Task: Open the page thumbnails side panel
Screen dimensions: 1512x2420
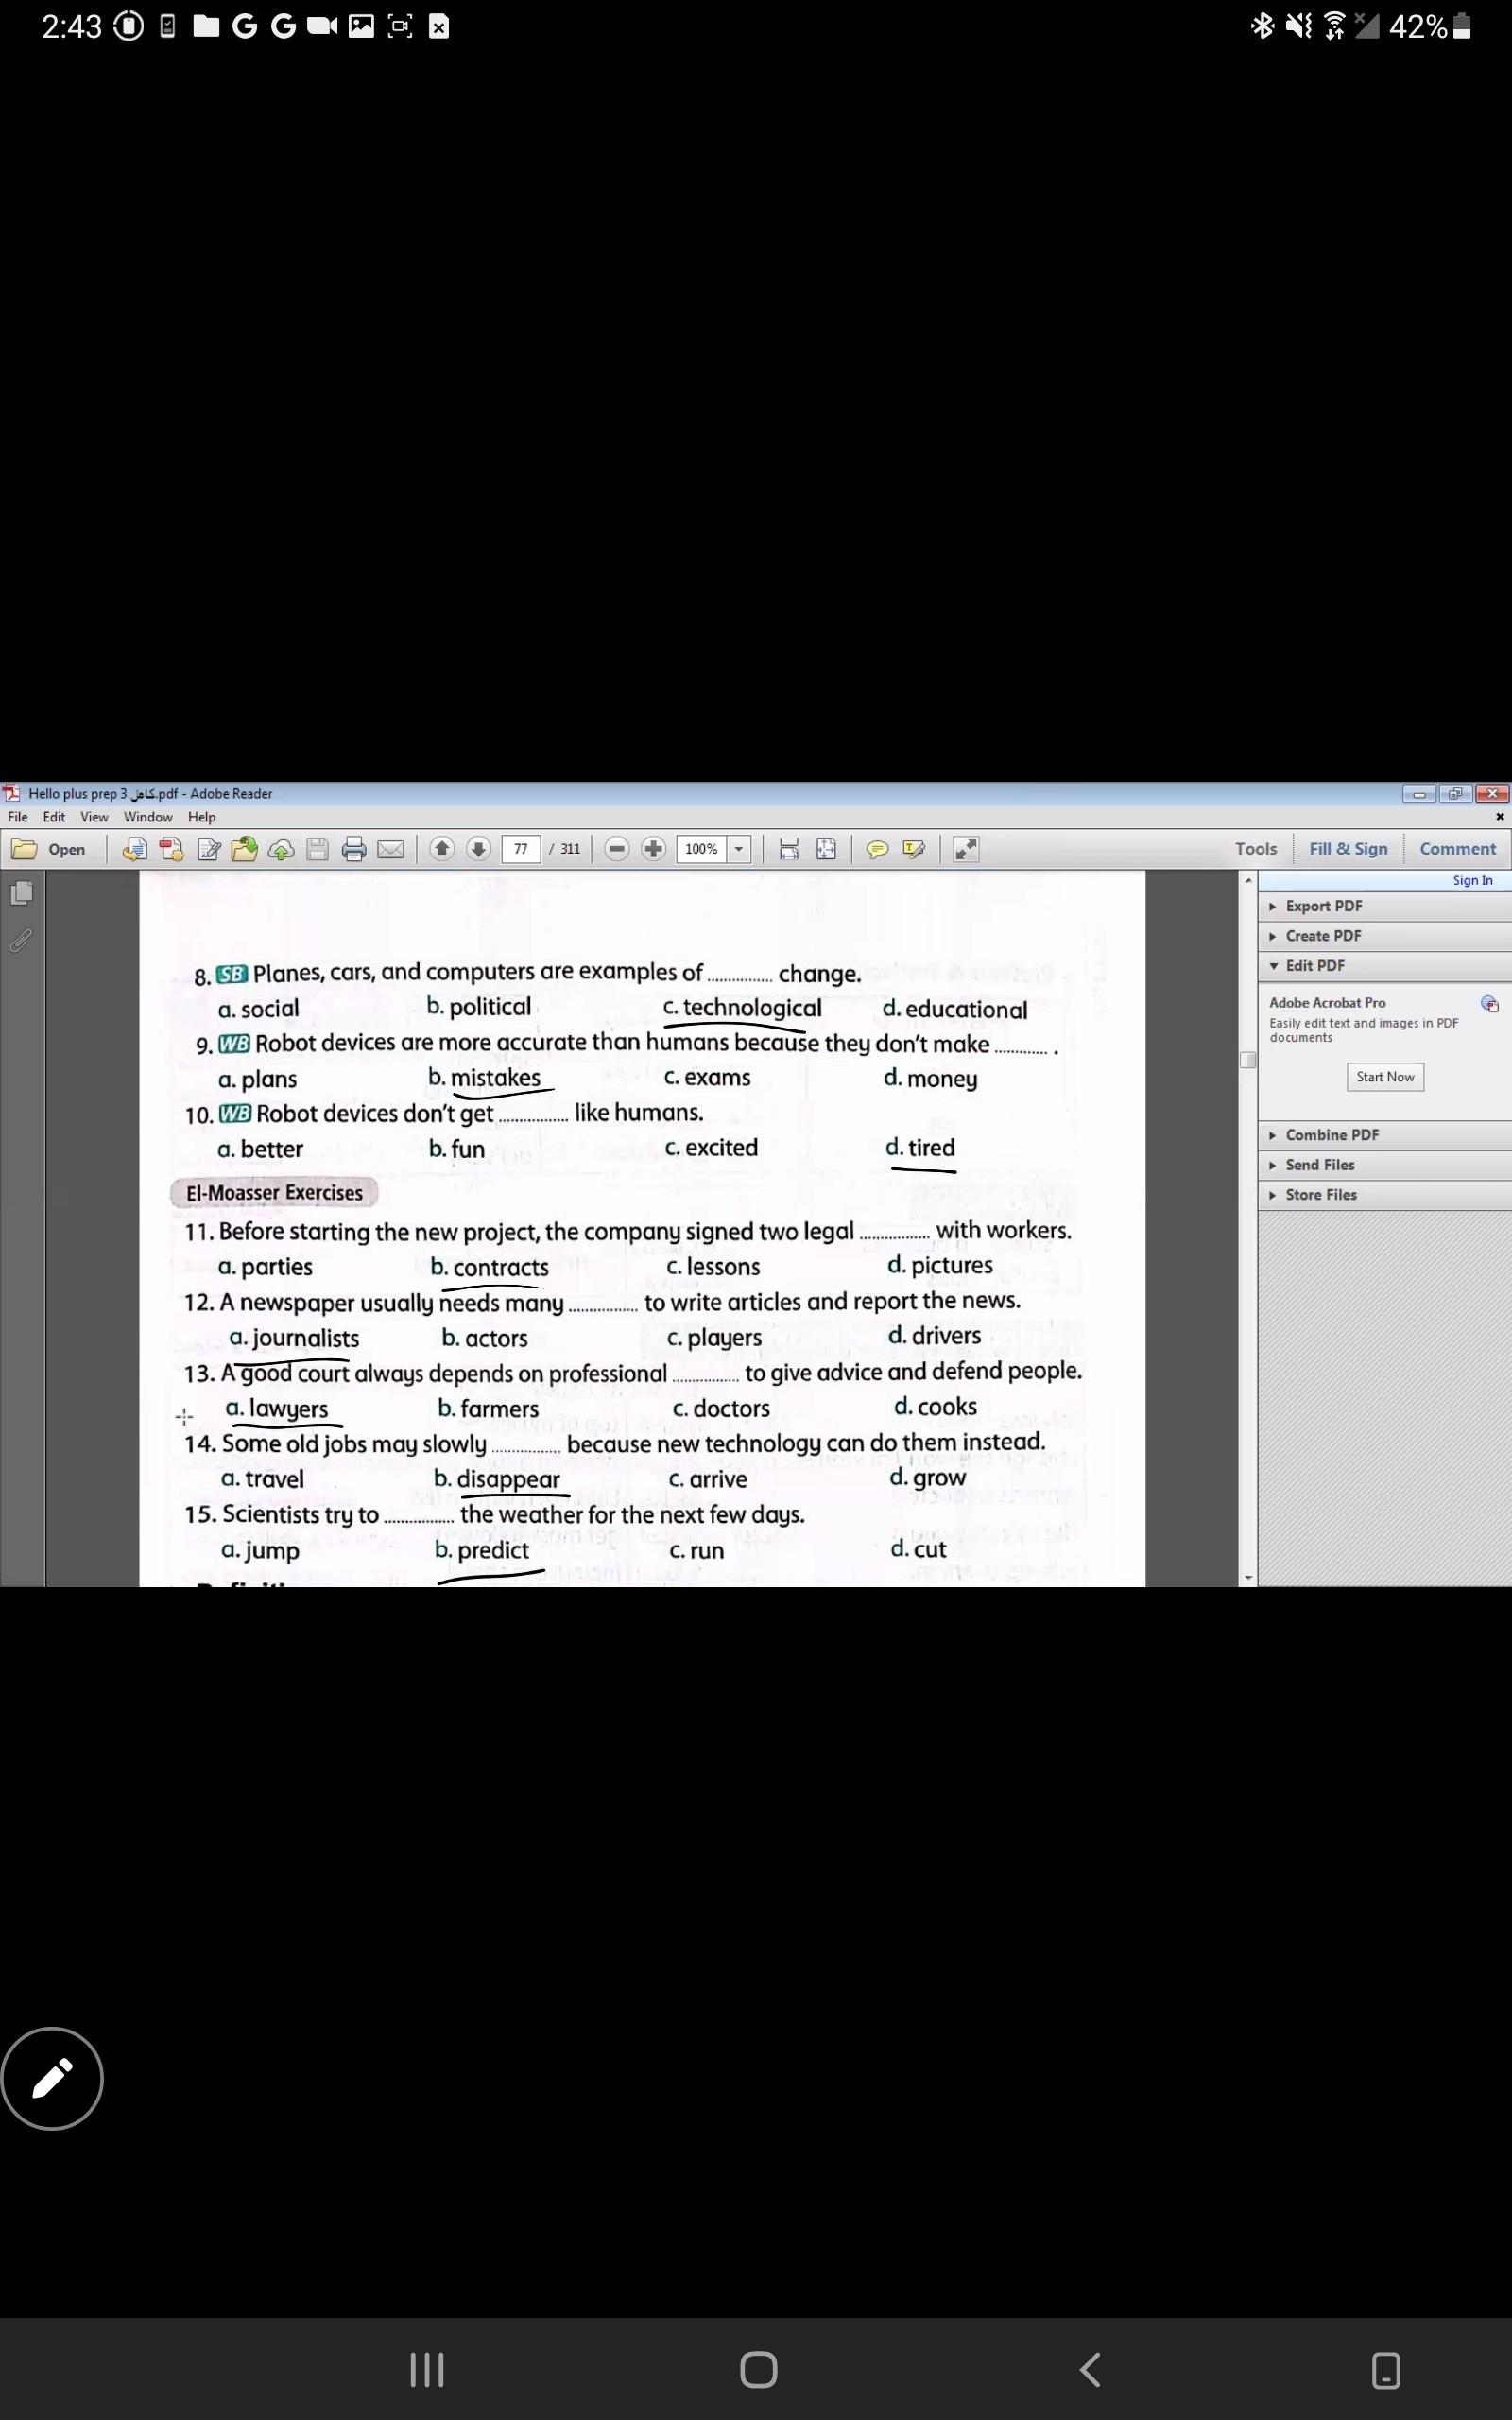Action: [x=21, y=892]
